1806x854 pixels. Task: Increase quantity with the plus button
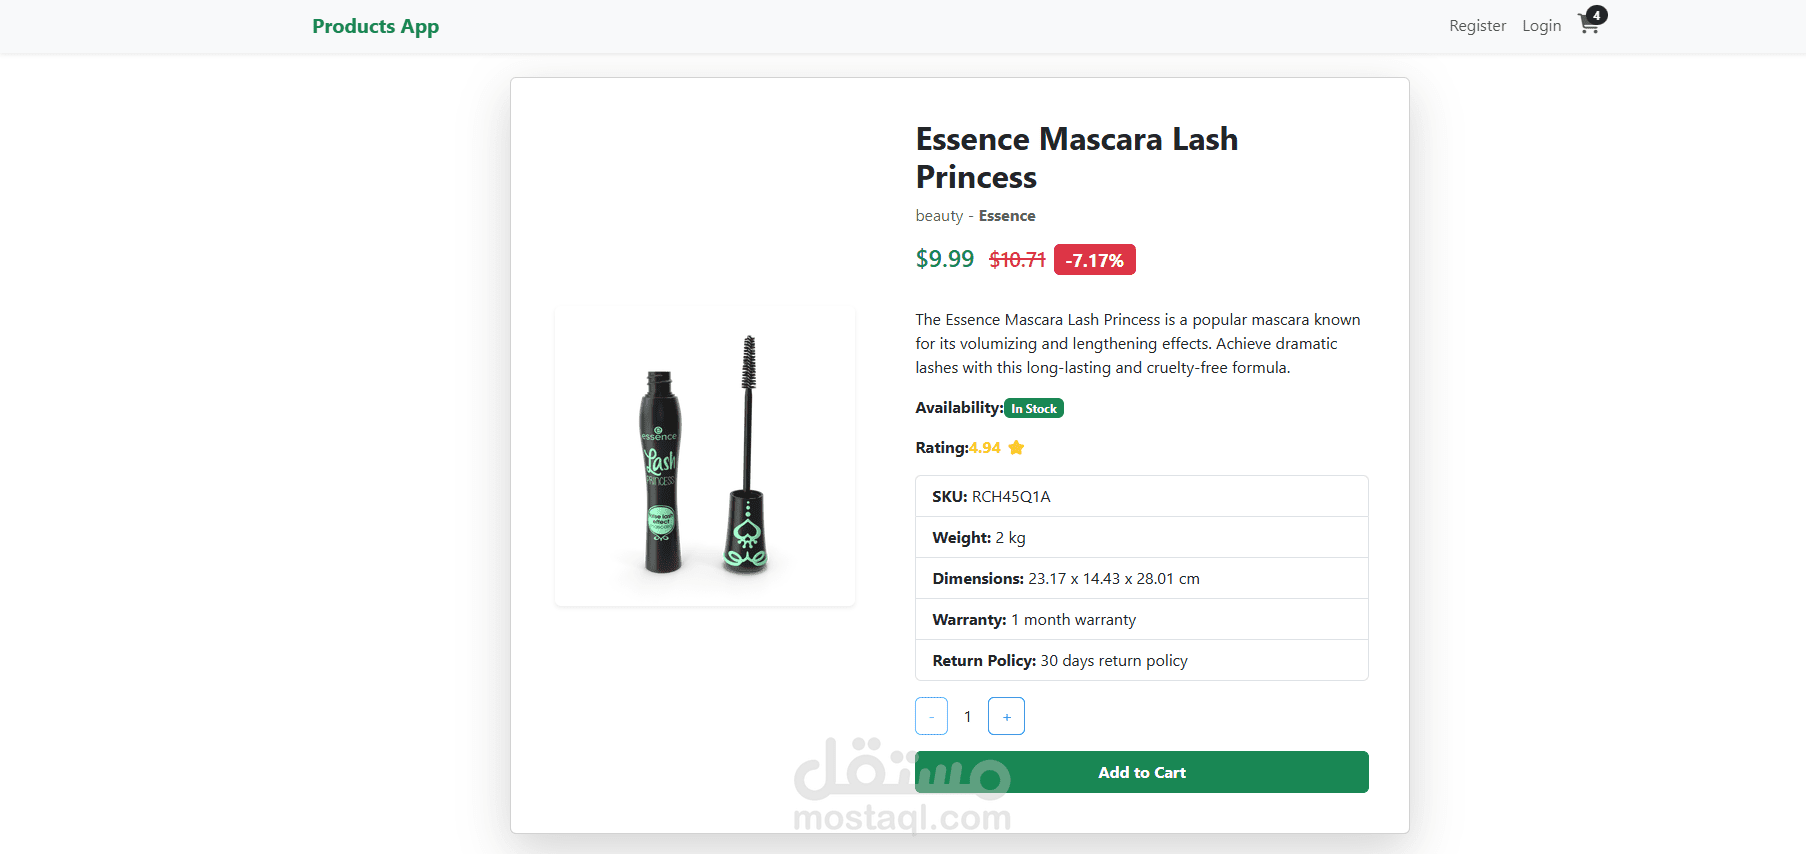point(1006,716)
